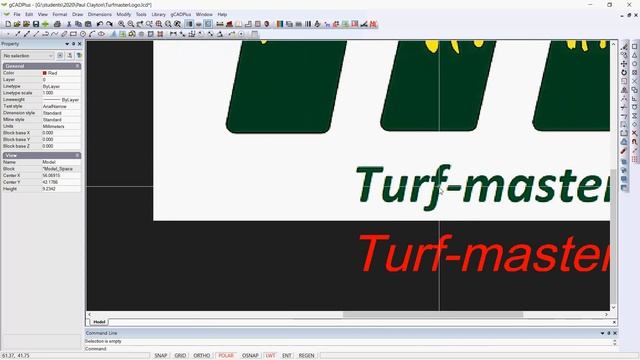Viewport: 640px width, 360px height.
Task: Click the quick select icon in Property panel
Action: point(79,55)
